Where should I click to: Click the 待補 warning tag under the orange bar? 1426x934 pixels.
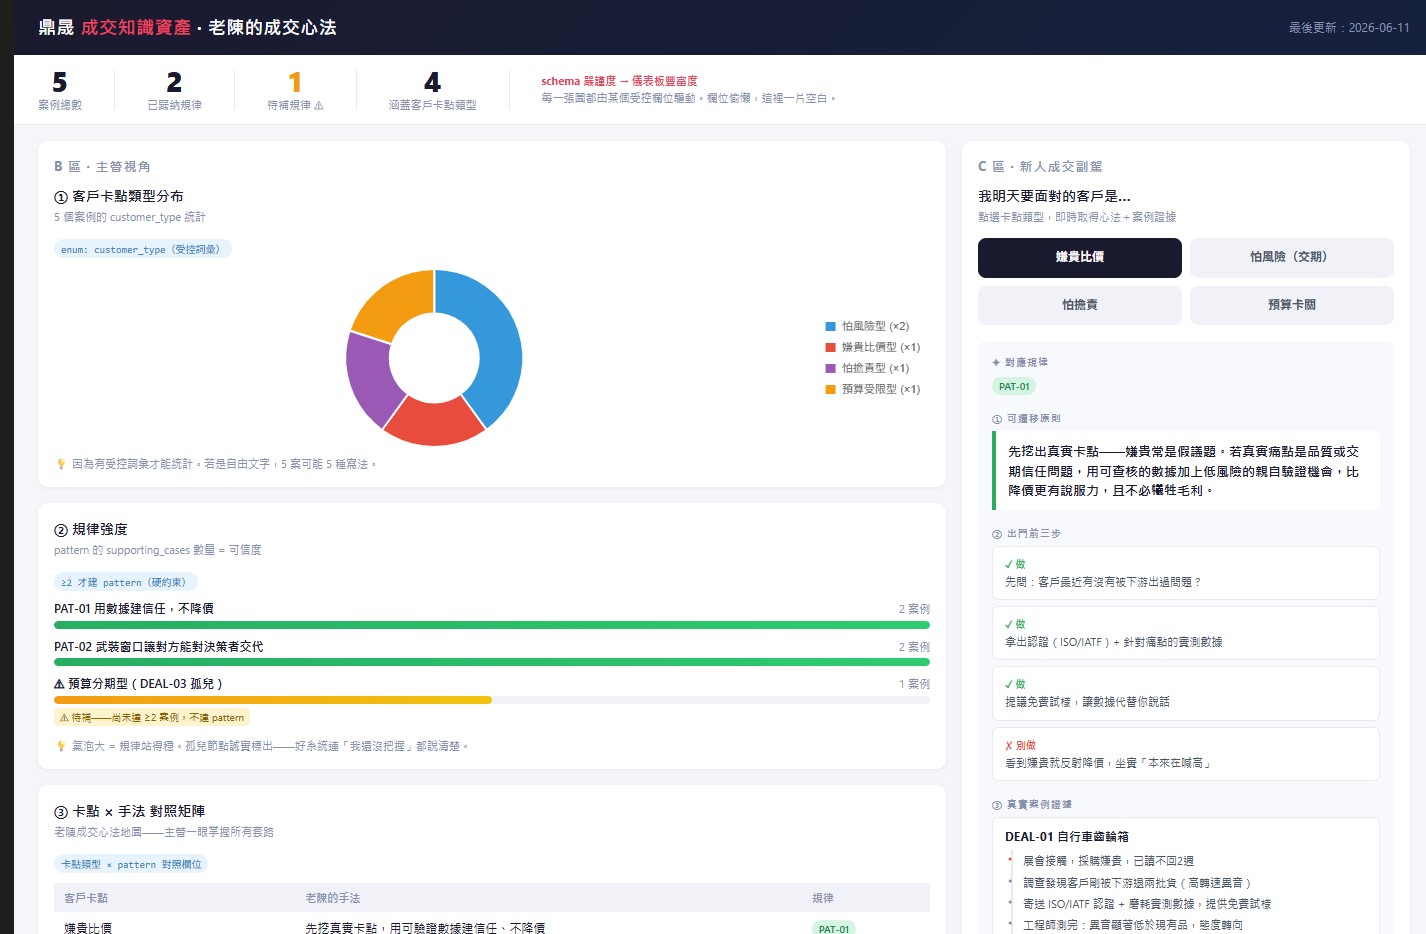tap(152, 717)
